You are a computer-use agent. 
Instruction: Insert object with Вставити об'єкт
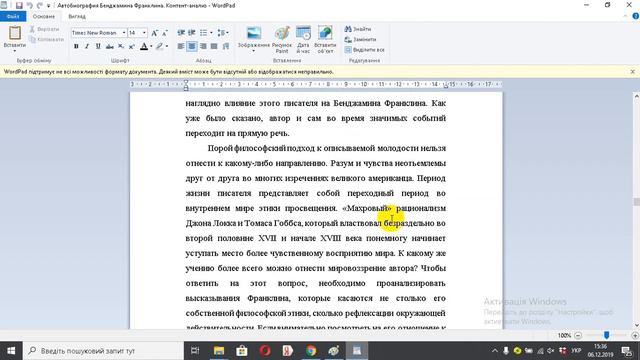(x=325, y=40)
